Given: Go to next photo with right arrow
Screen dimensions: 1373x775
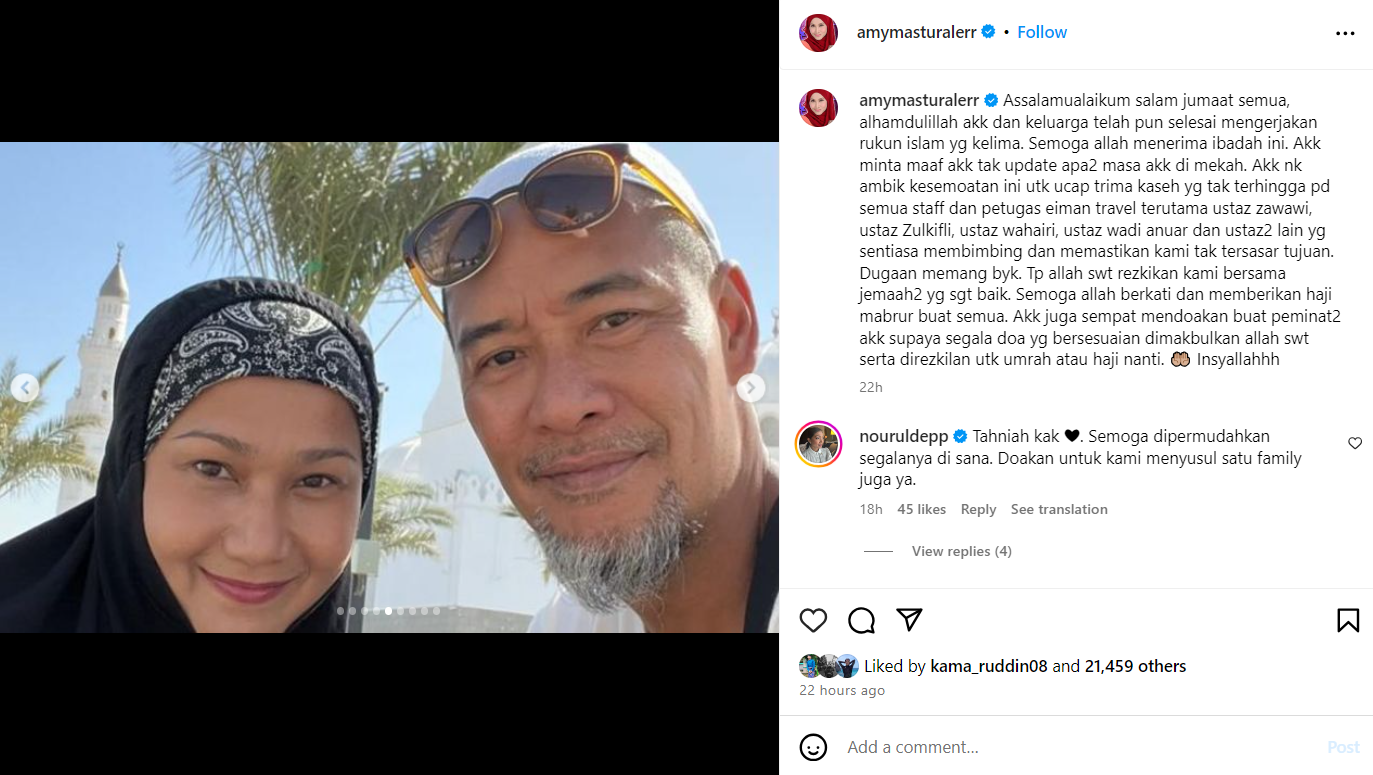Looking at the screenshot, I should coord(751,388).
